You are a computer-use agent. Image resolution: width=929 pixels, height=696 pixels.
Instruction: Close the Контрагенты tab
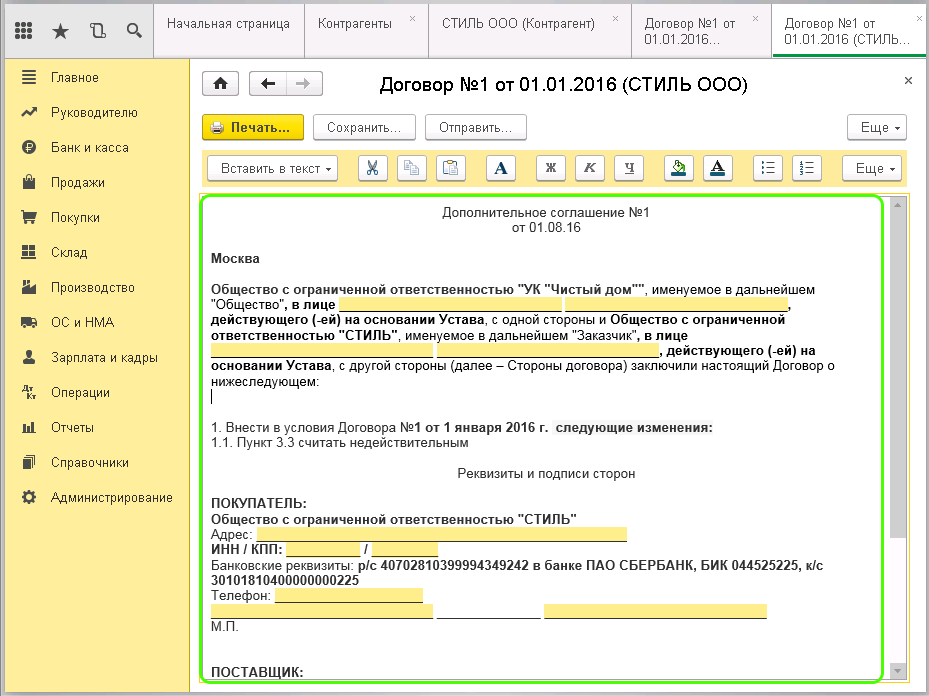412,19
